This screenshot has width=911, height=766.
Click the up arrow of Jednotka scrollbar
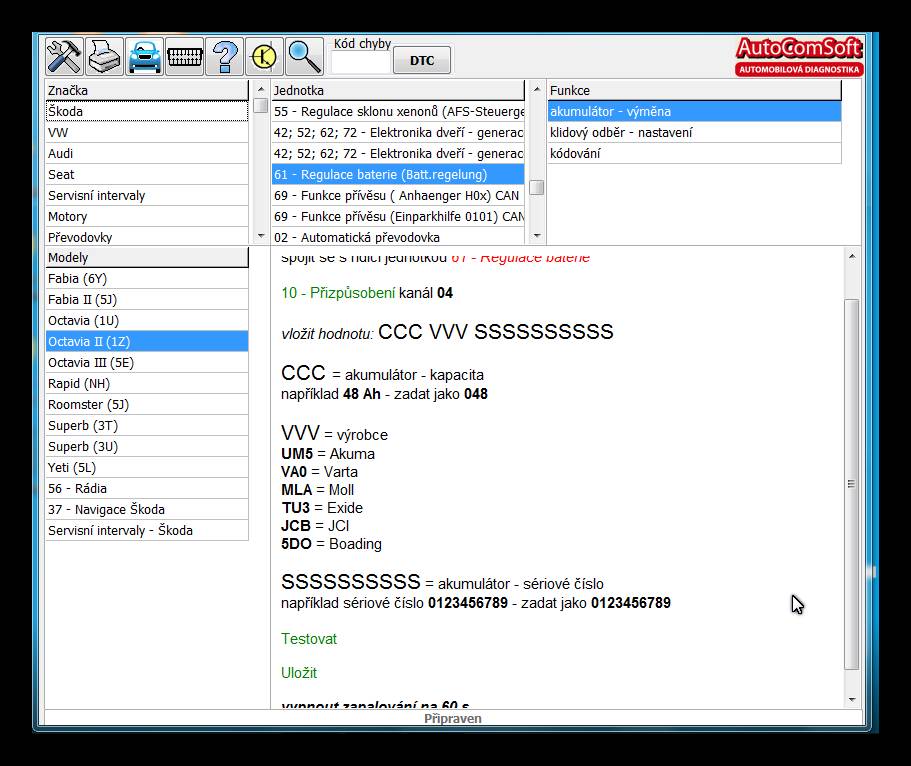click(x=537, y=89)
